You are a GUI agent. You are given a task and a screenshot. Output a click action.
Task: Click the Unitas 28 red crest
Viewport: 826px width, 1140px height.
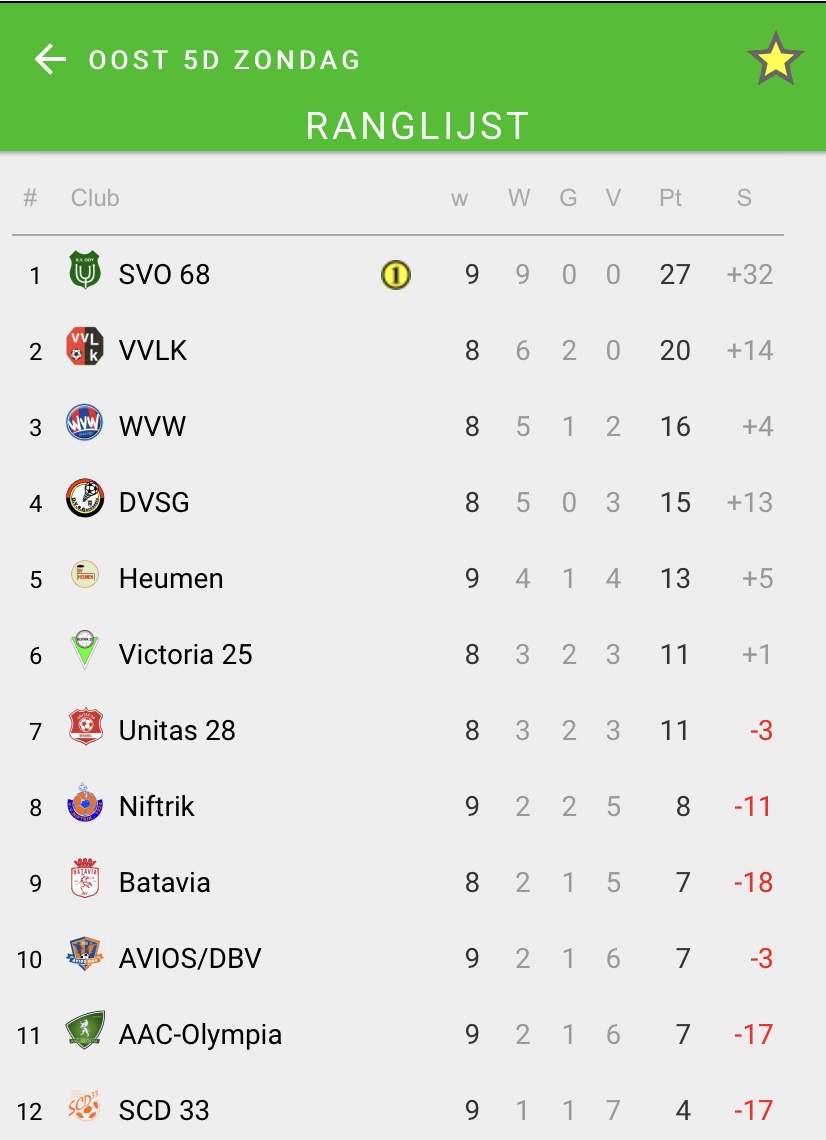click(x=85, y=728)
